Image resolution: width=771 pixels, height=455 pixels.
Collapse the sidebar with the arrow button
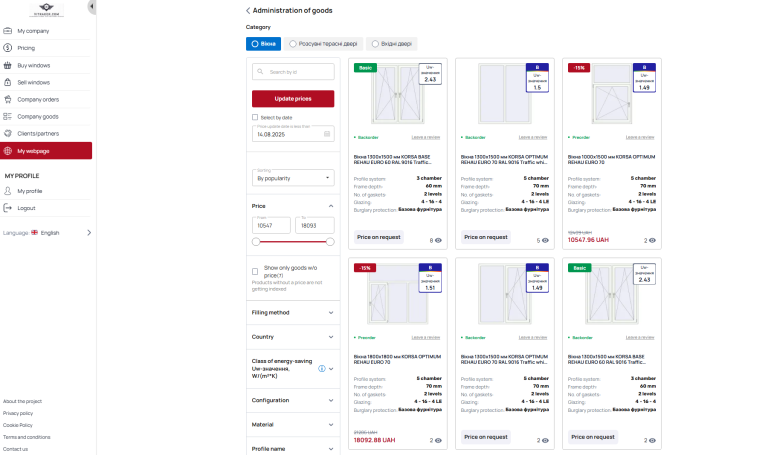[91, 7]
